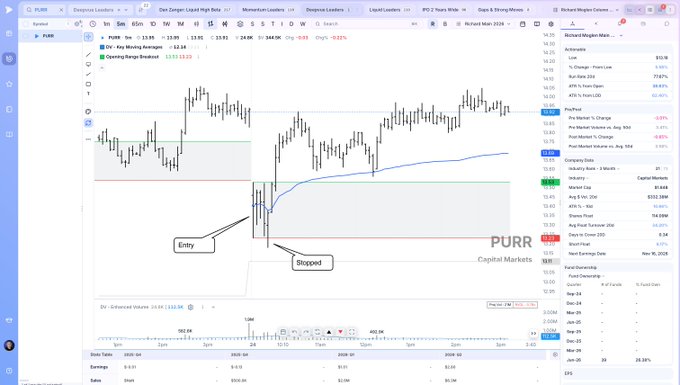The image size is (680, 385).
Task: Click the screen layout icon
Action: tap(537, 24)
